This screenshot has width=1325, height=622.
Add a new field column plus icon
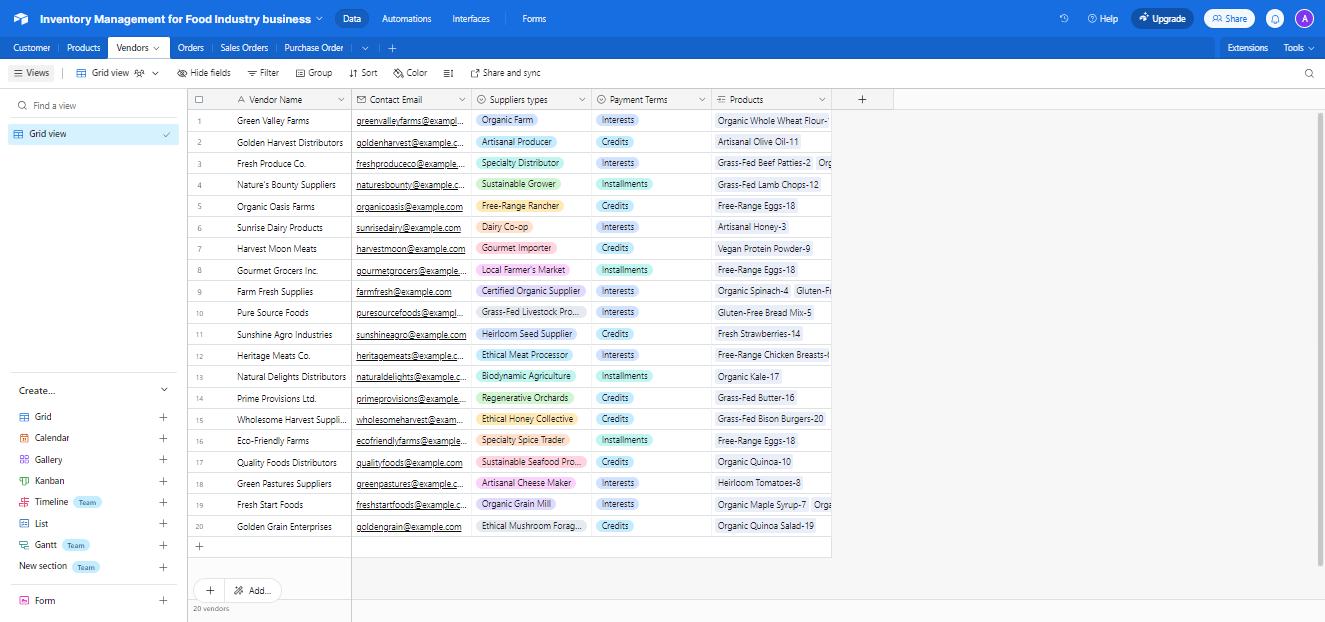click(x=862, y=99)
